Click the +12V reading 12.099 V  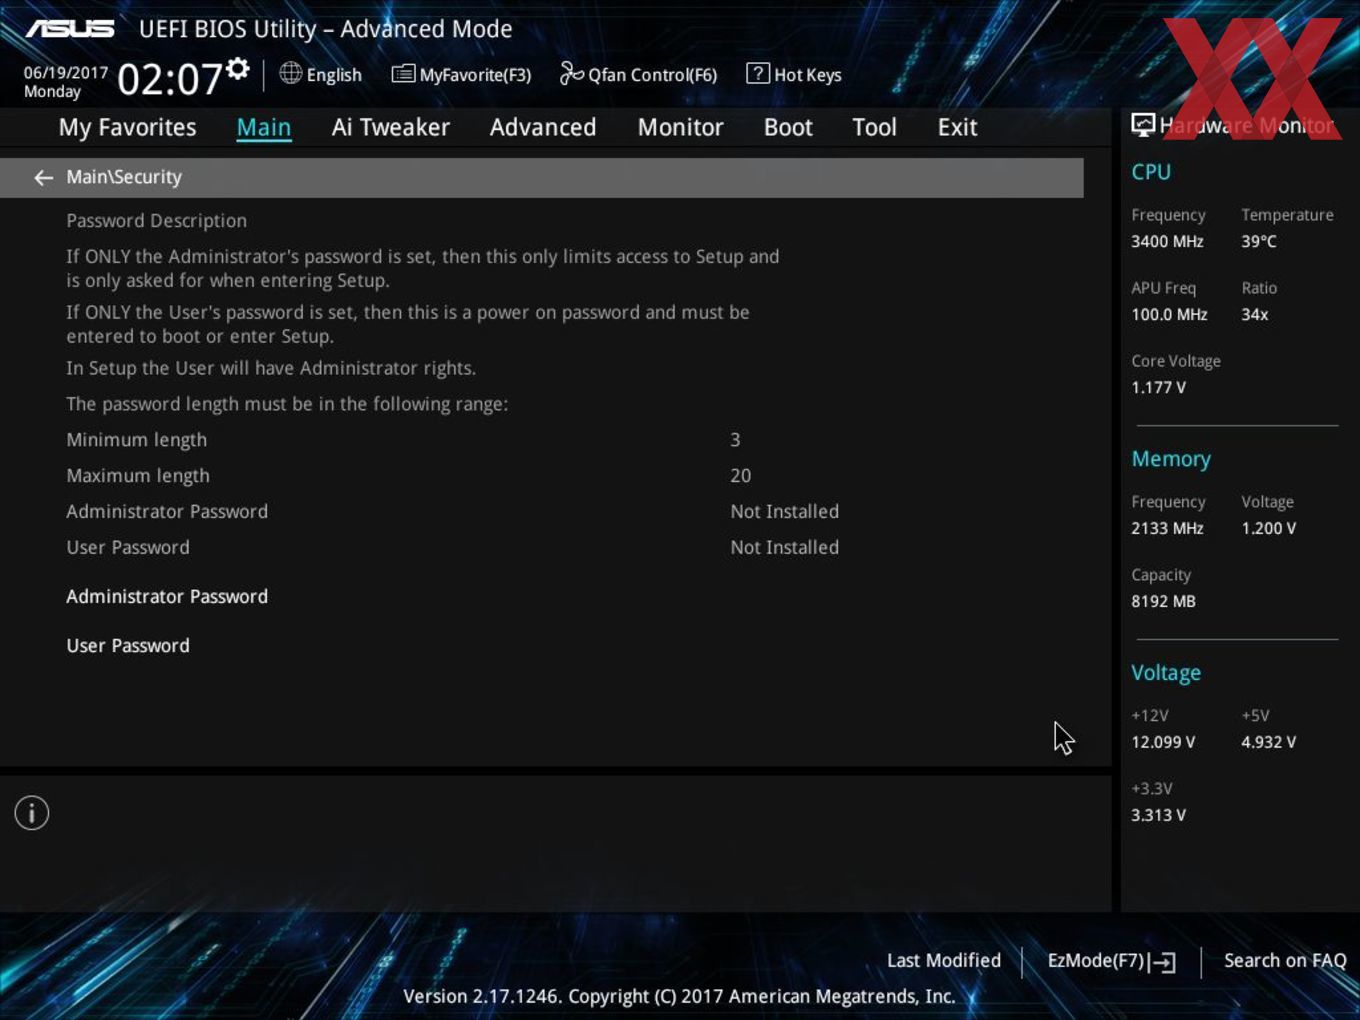1163,742
